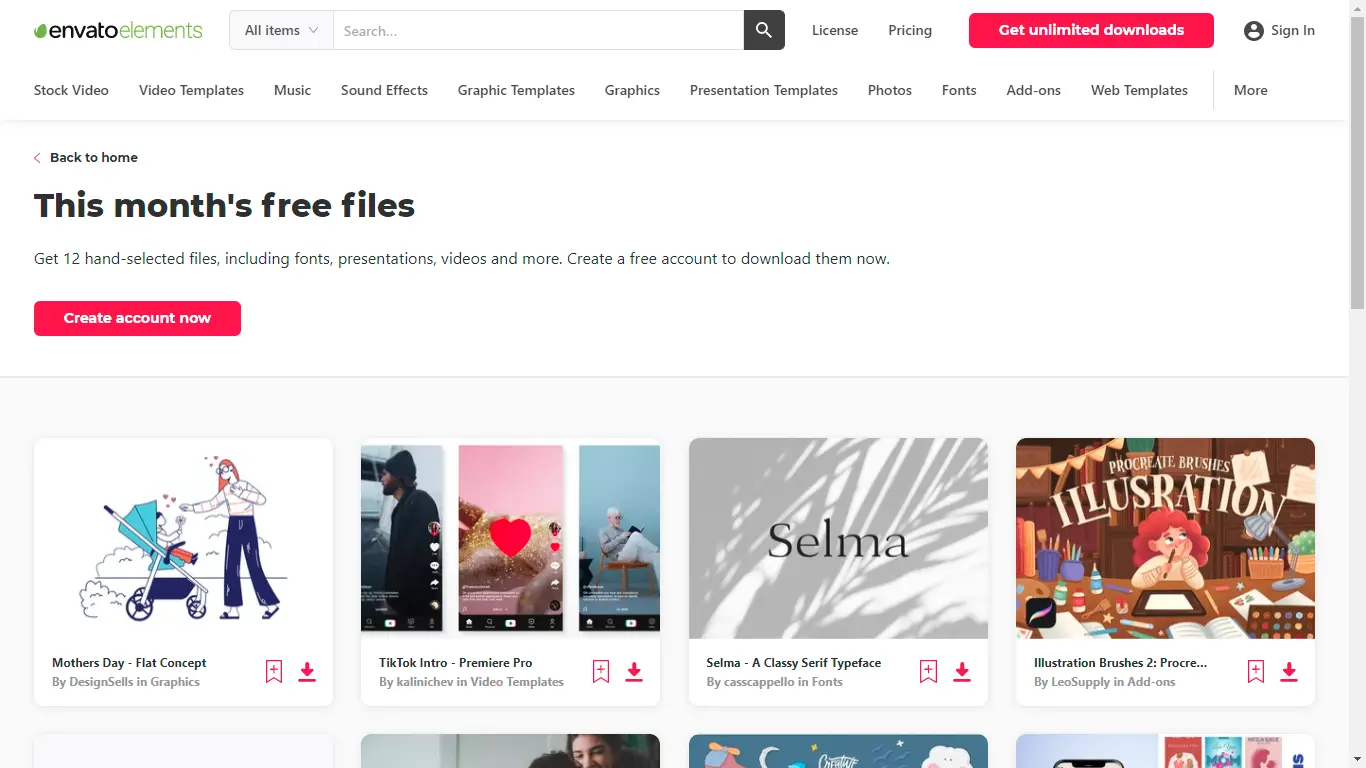Viewport: 1366px width, 768px height.
Task: Click the Get unlimited downloads button
Action: (1091, 30)
